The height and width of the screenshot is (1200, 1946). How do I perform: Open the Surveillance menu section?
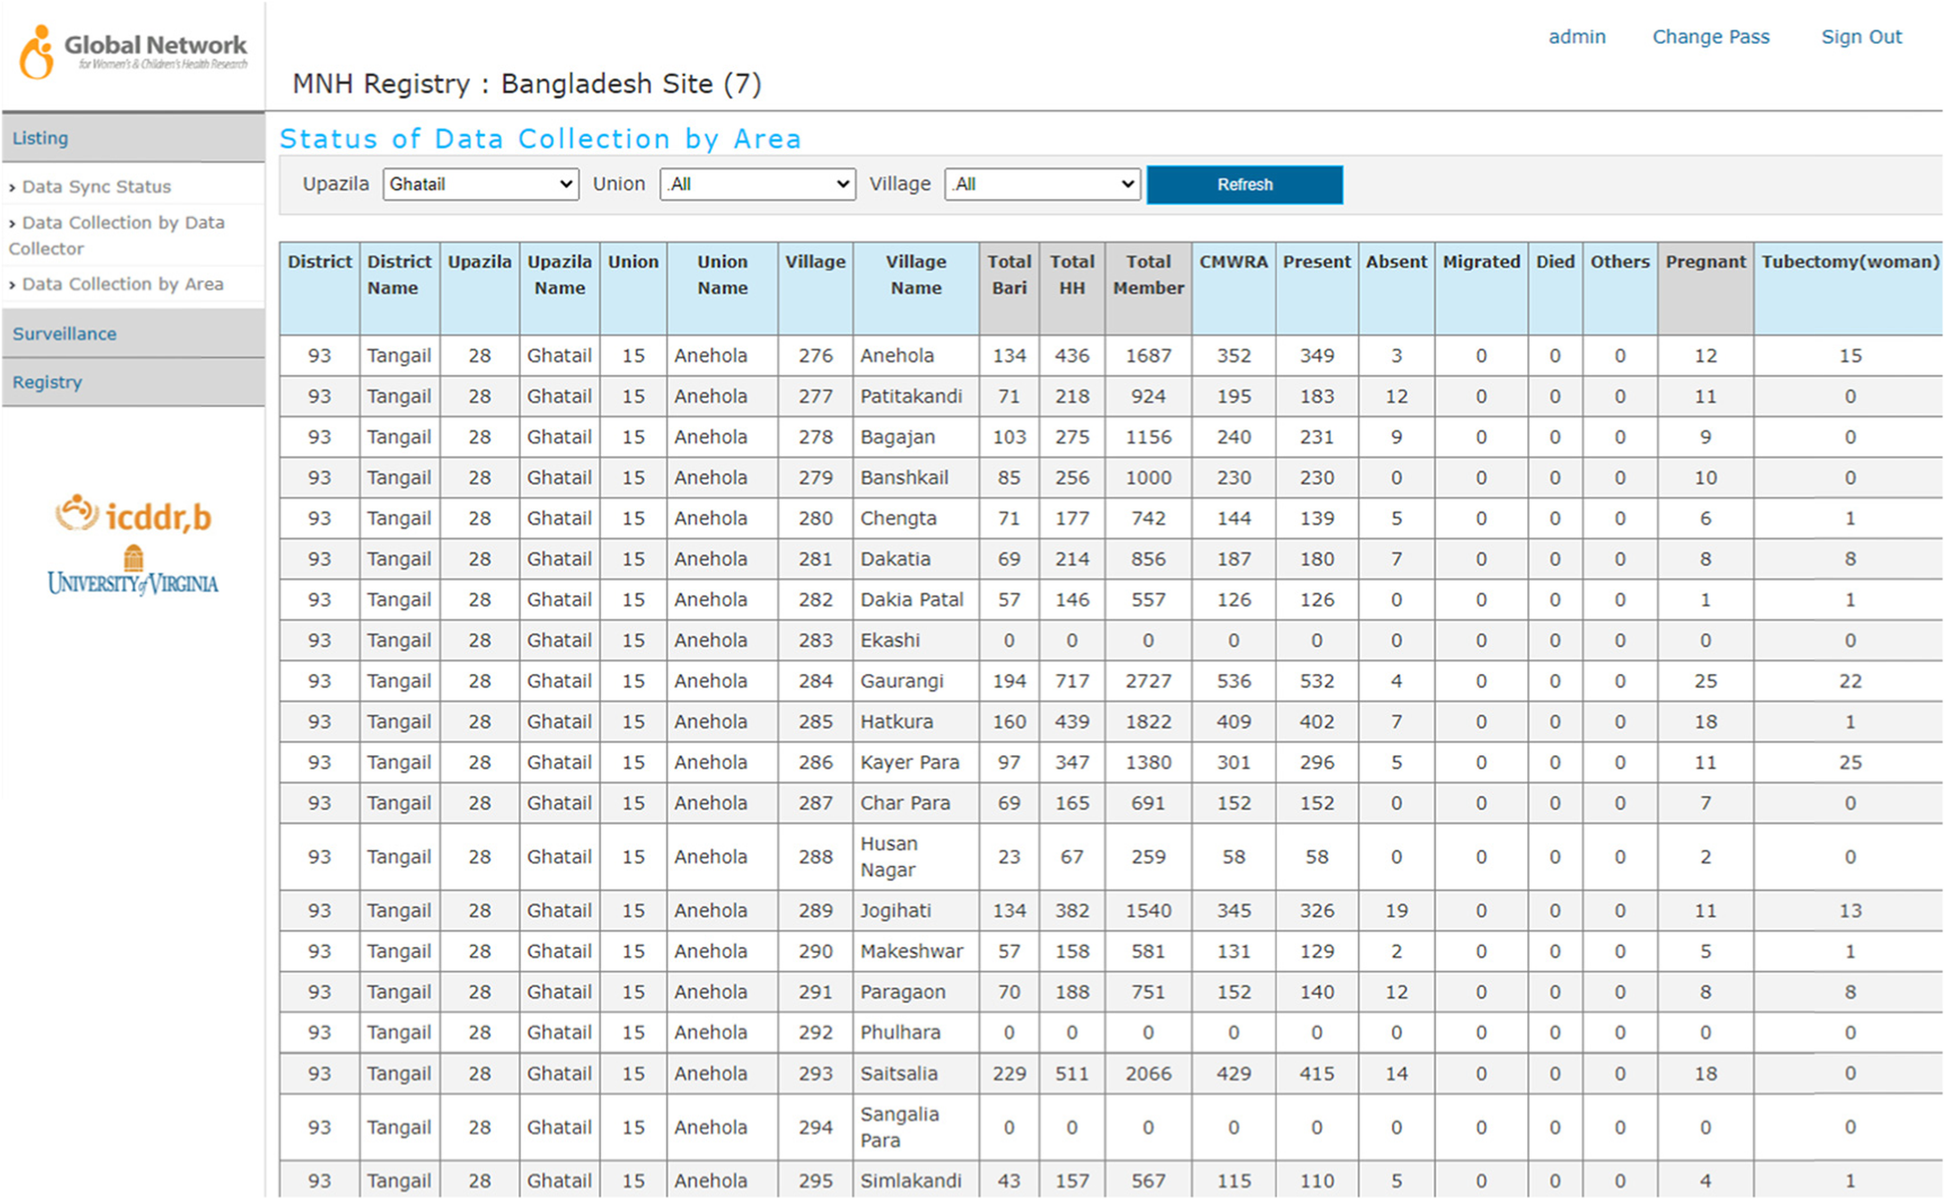pos(133,333)
